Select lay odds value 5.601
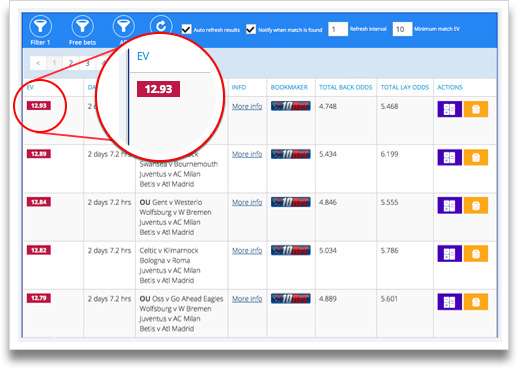518x369 pixels. [x=389, y=299]
